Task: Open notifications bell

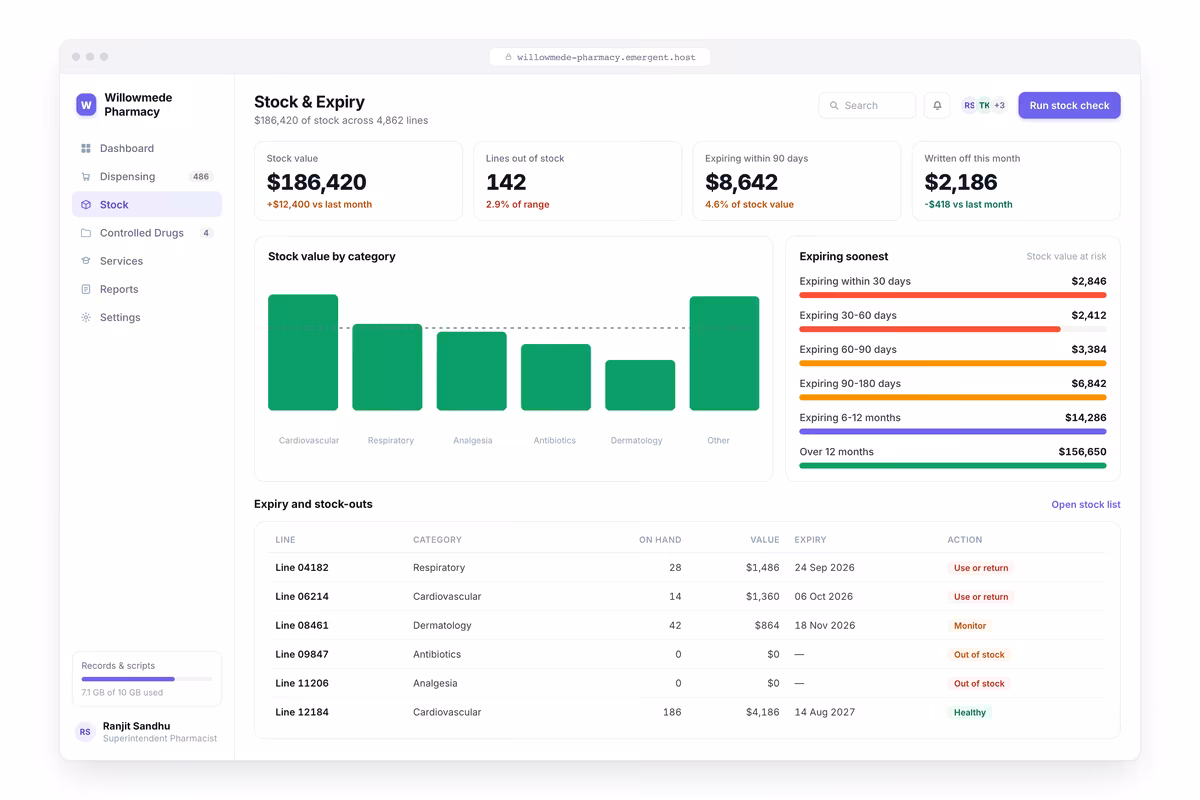Action: [937, 105]
